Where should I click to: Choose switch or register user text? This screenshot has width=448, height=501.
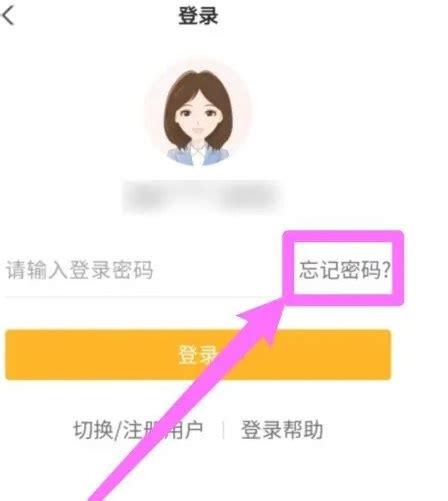point(138,430)
